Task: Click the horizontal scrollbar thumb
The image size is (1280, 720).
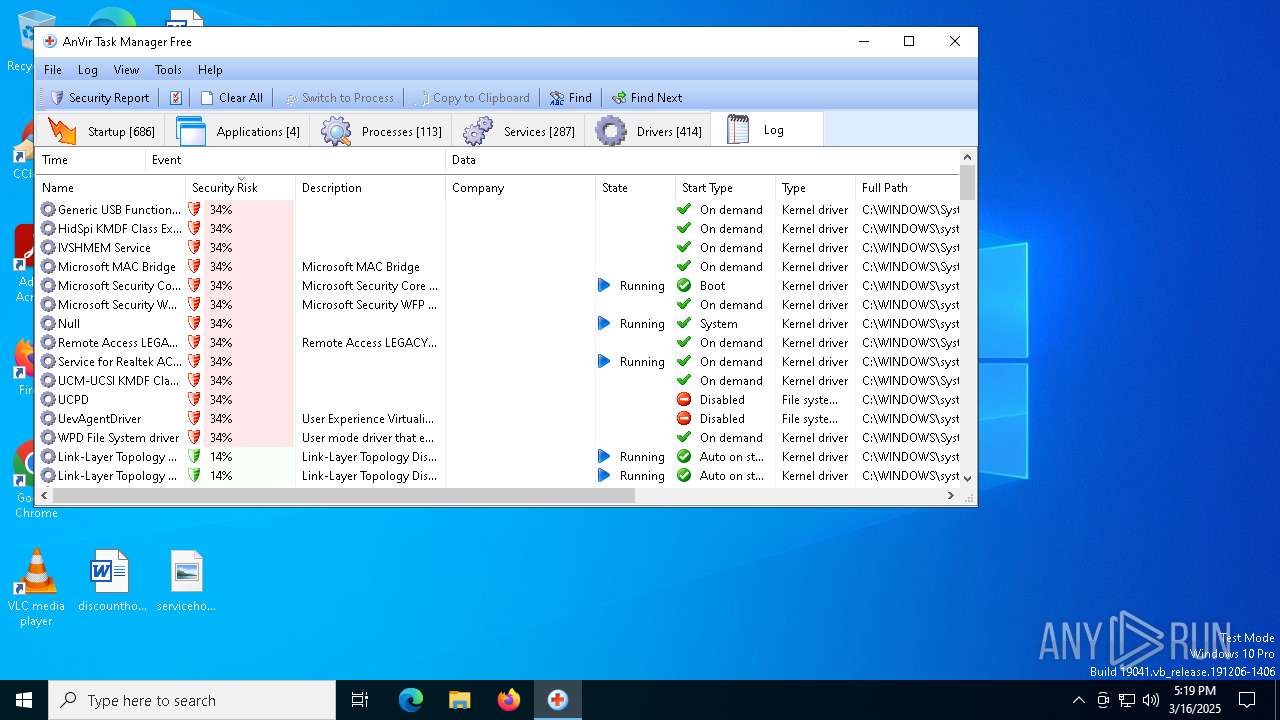Action: tap(344, 496)
